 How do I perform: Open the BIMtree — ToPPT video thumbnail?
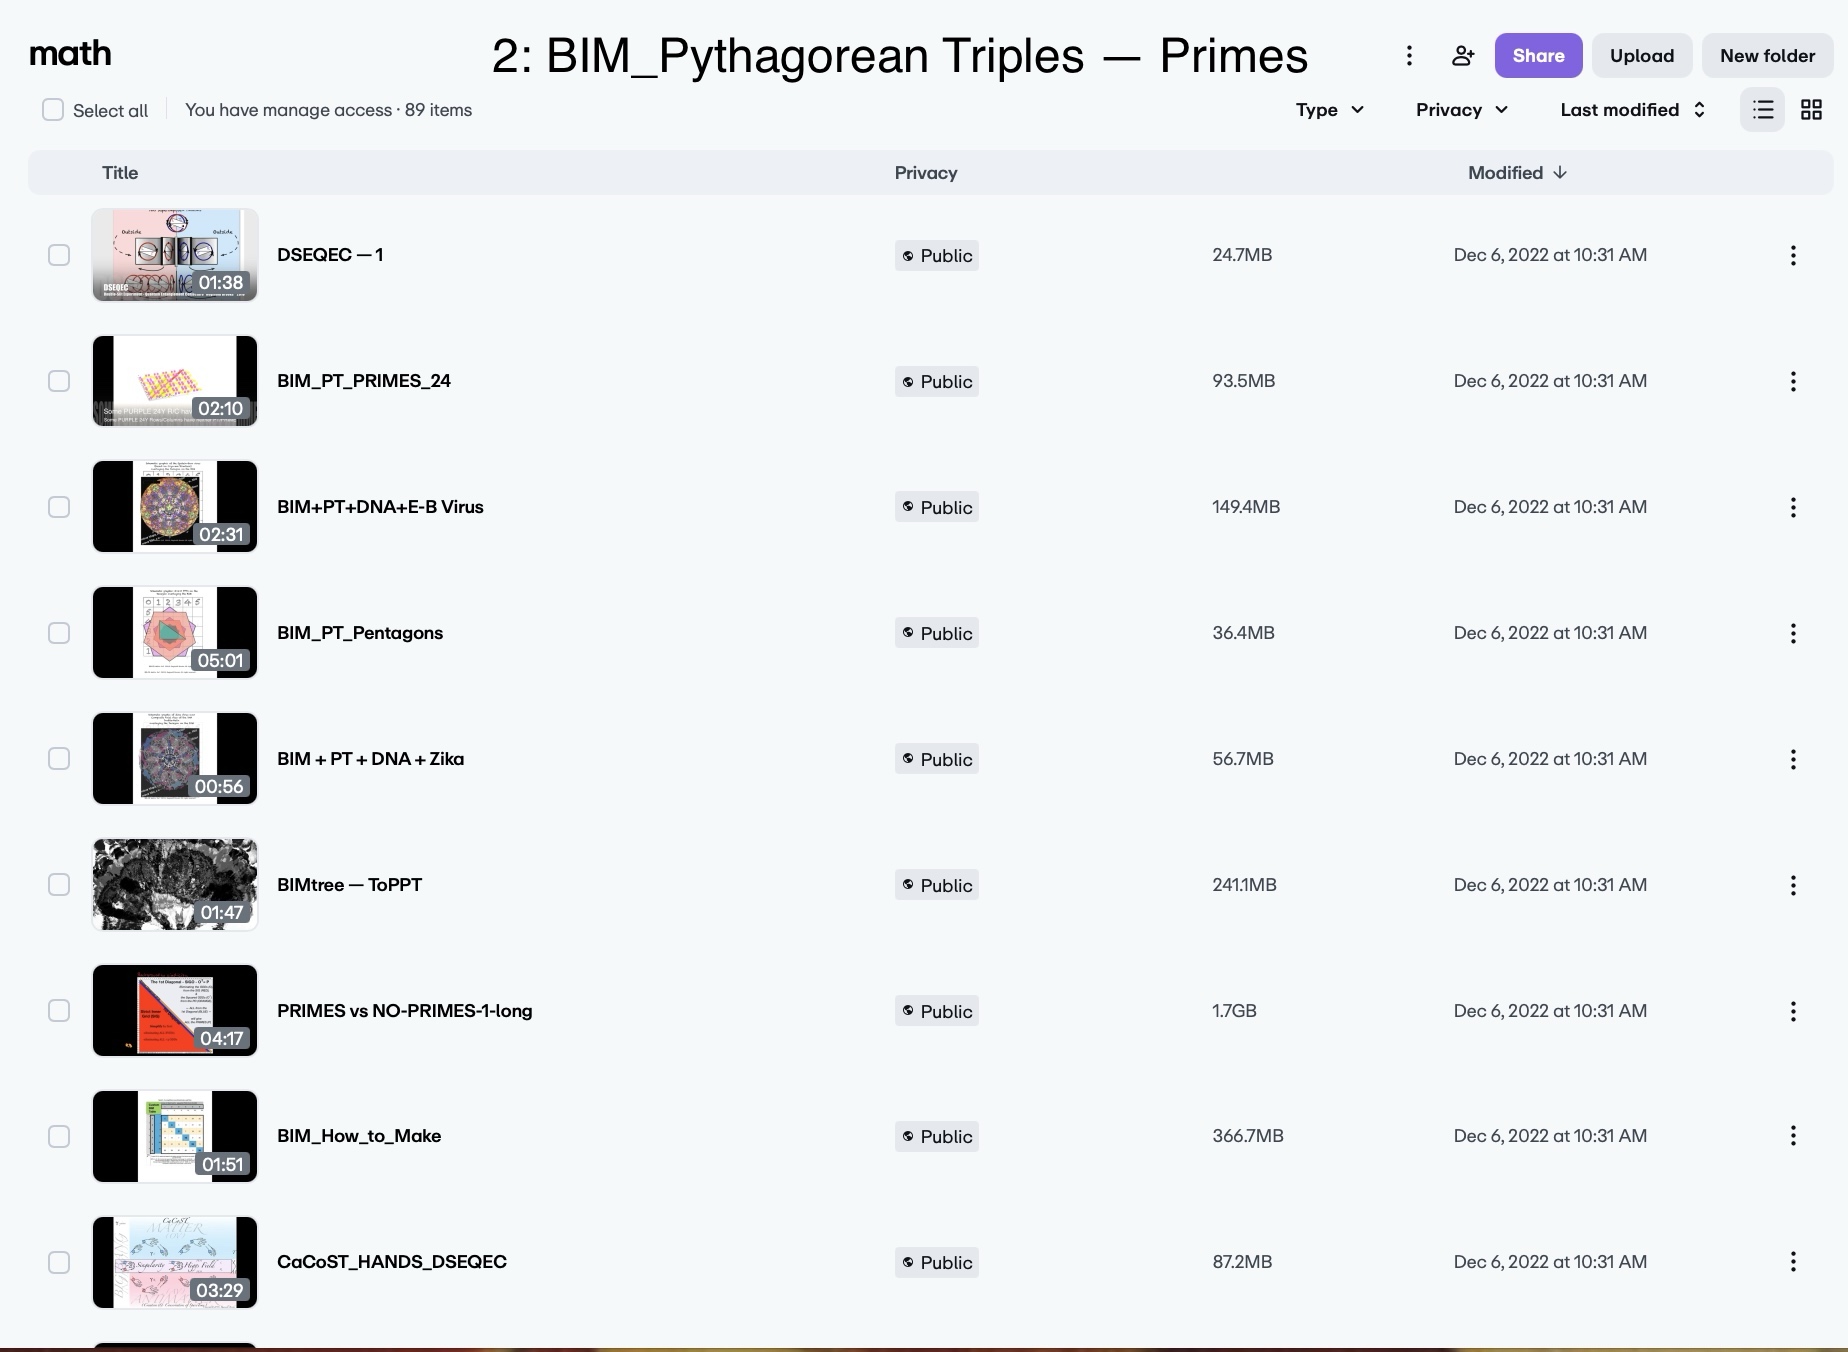click(175, 885)
